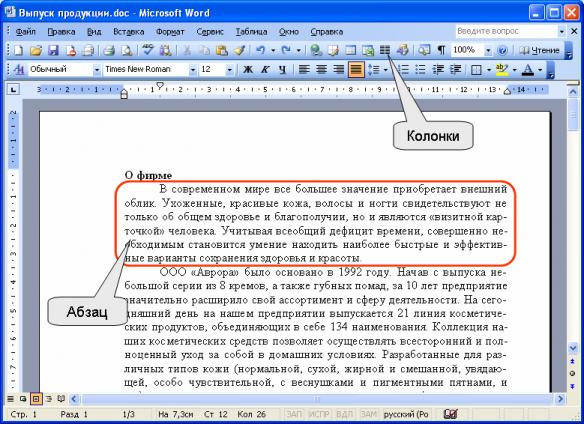584x424 pixels.
Task: Center the paragraph text
Action: [321, 70]
